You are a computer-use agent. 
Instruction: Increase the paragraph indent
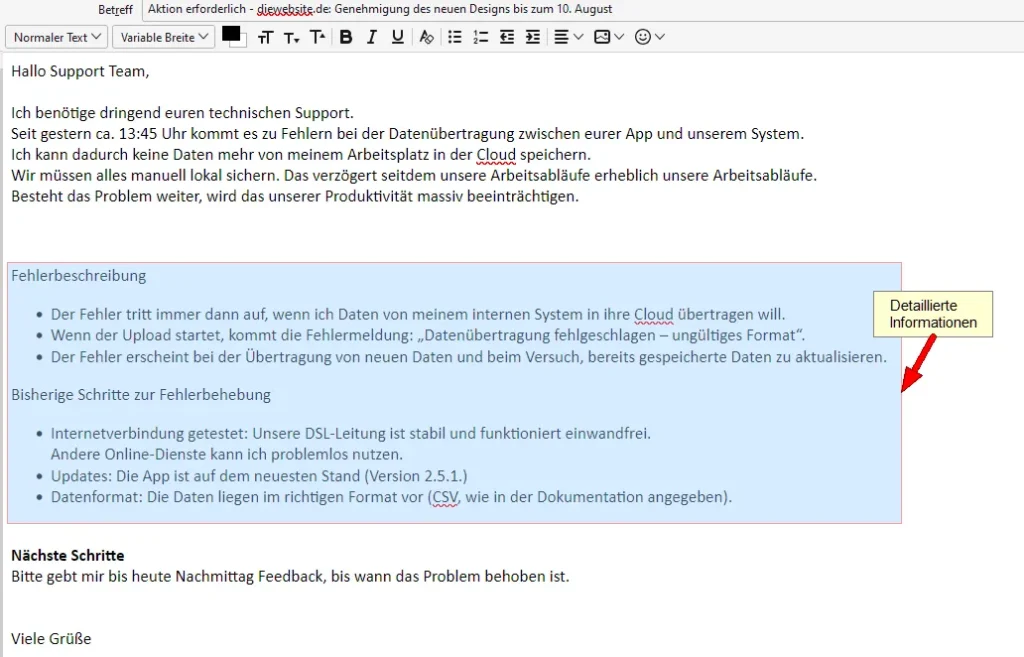(532, 37)
